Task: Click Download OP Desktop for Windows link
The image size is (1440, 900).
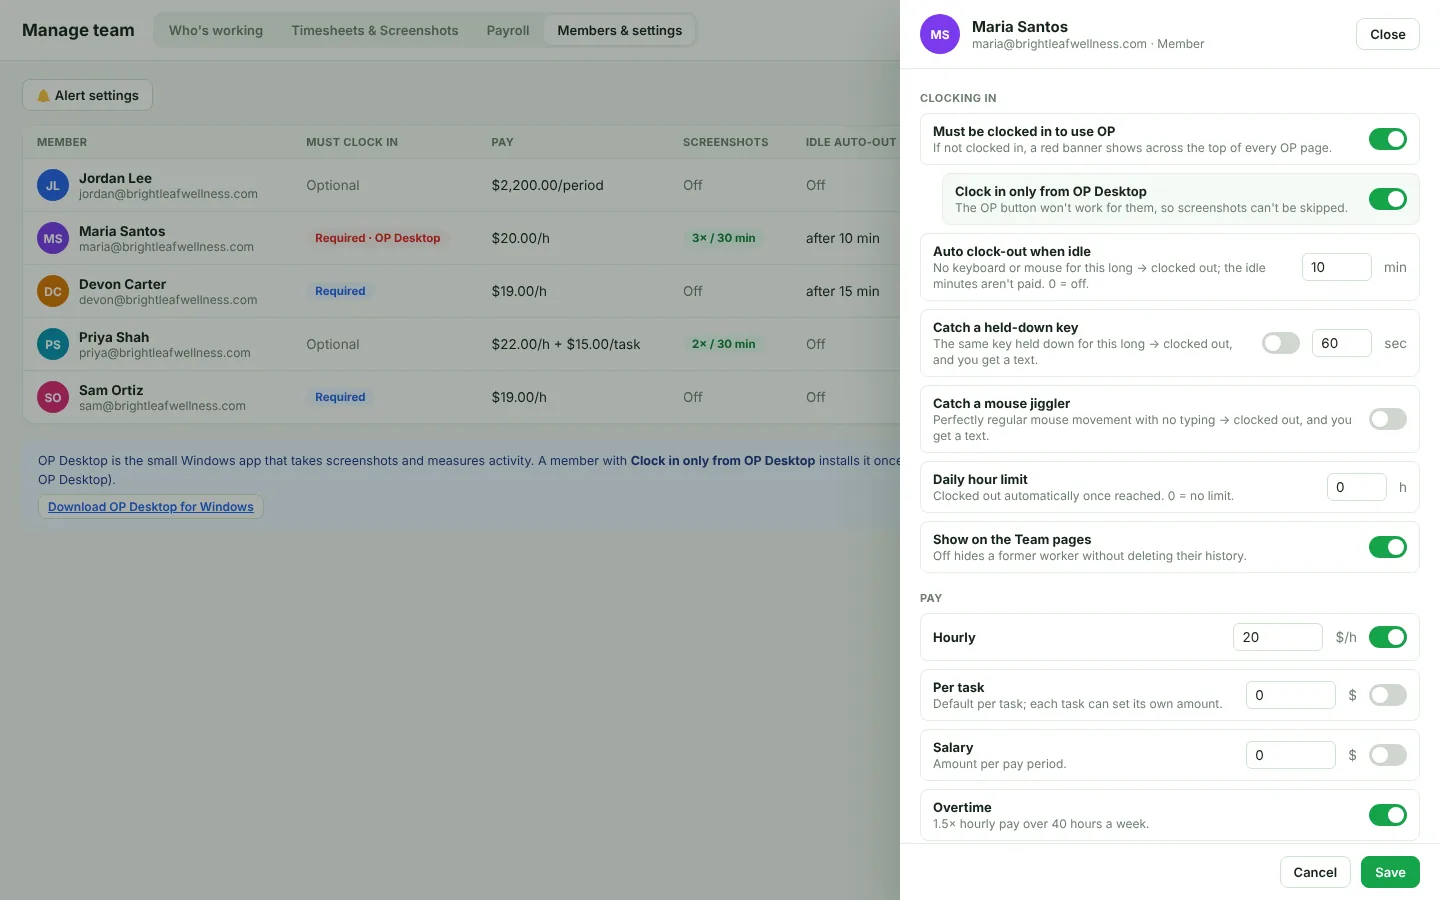Action: (151, 507)
